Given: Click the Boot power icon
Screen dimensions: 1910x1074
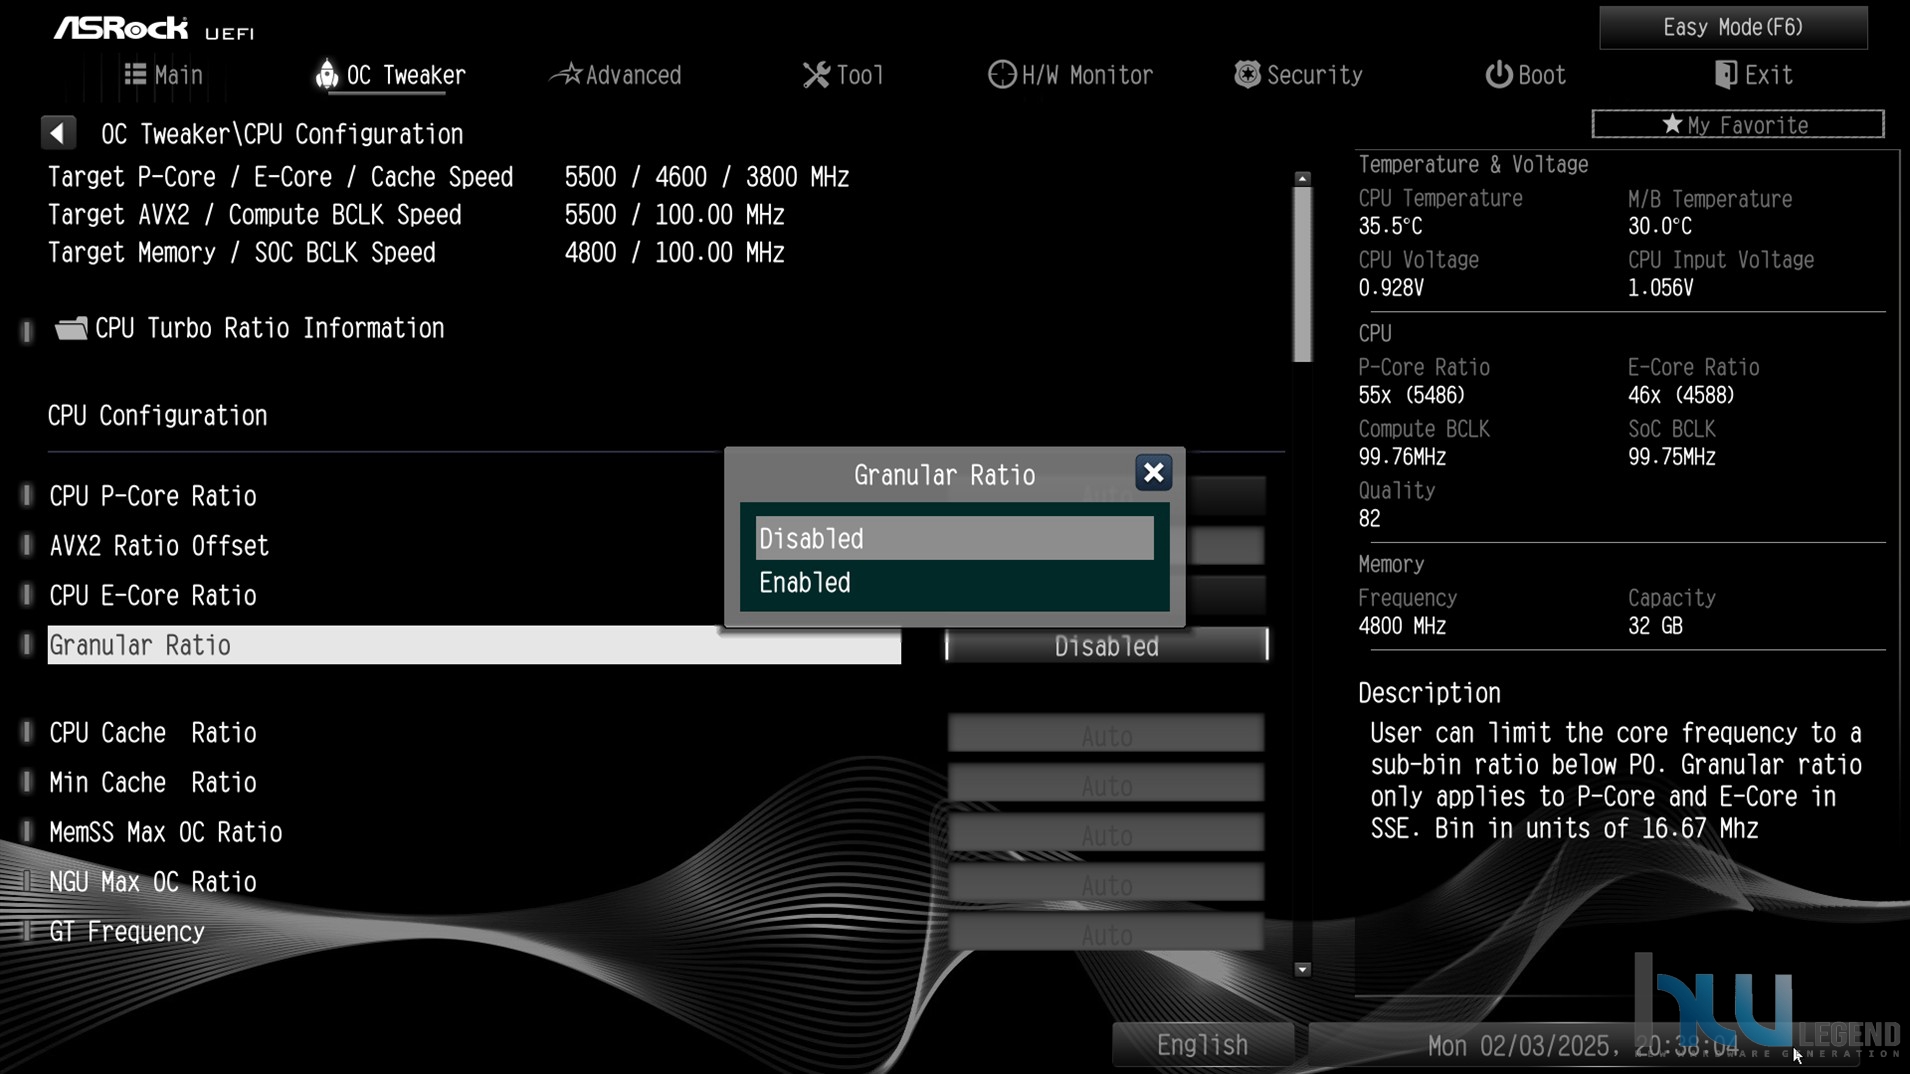Looking at the screenshot, I should [1498, 75].
